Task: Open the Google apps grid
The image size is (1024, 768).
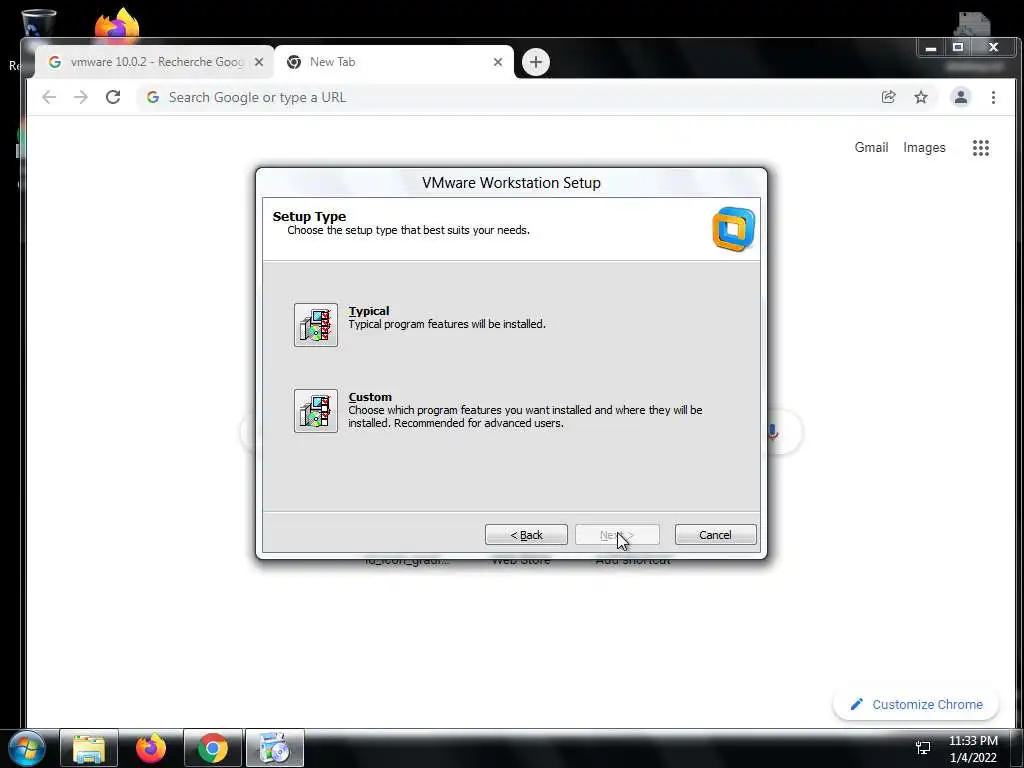Action: click(980, 148)
